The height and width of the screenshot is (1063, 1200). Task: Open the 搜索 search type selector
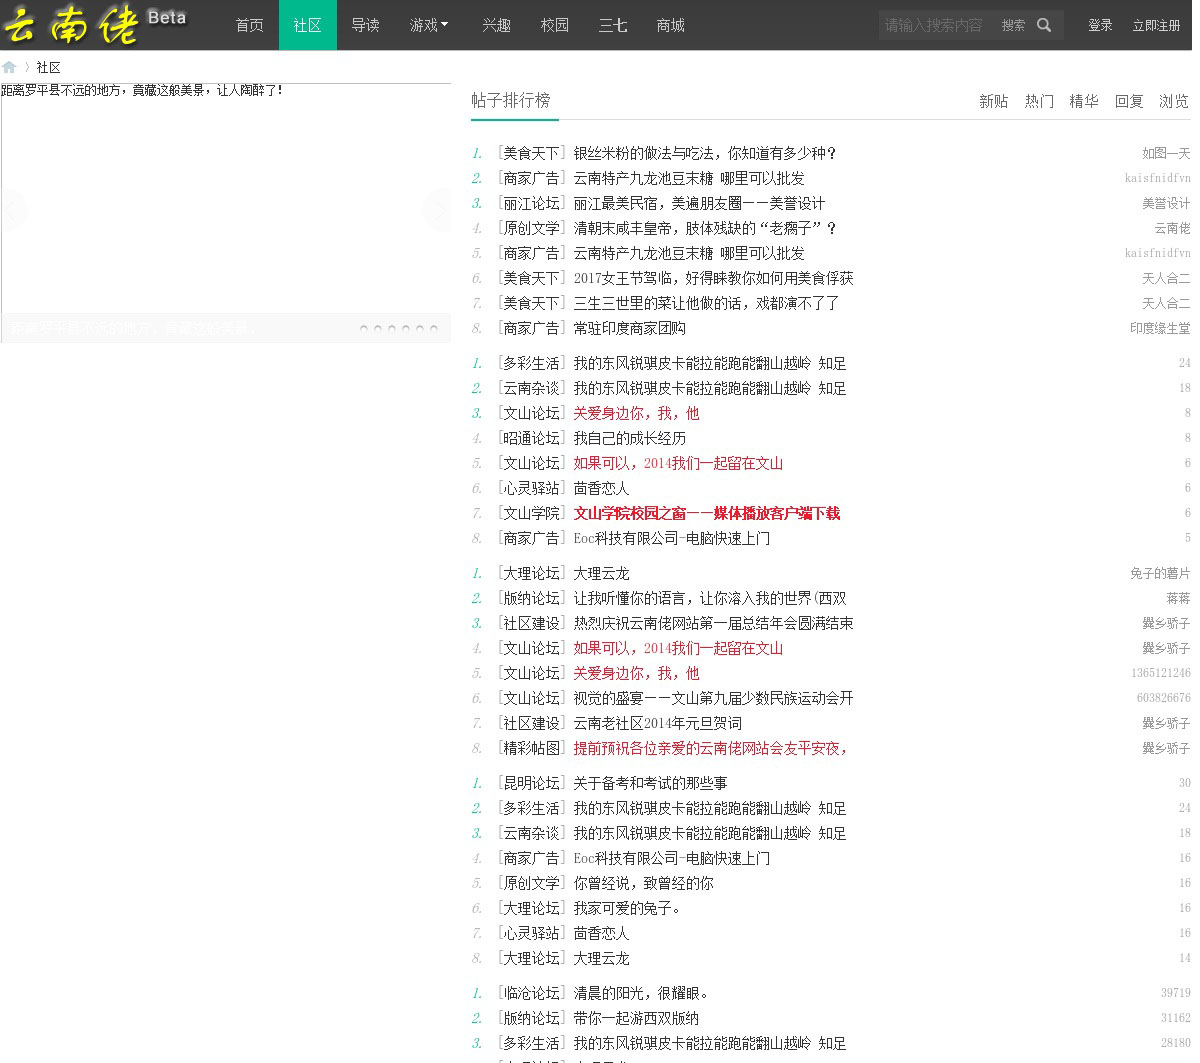tap(1013, 25)
